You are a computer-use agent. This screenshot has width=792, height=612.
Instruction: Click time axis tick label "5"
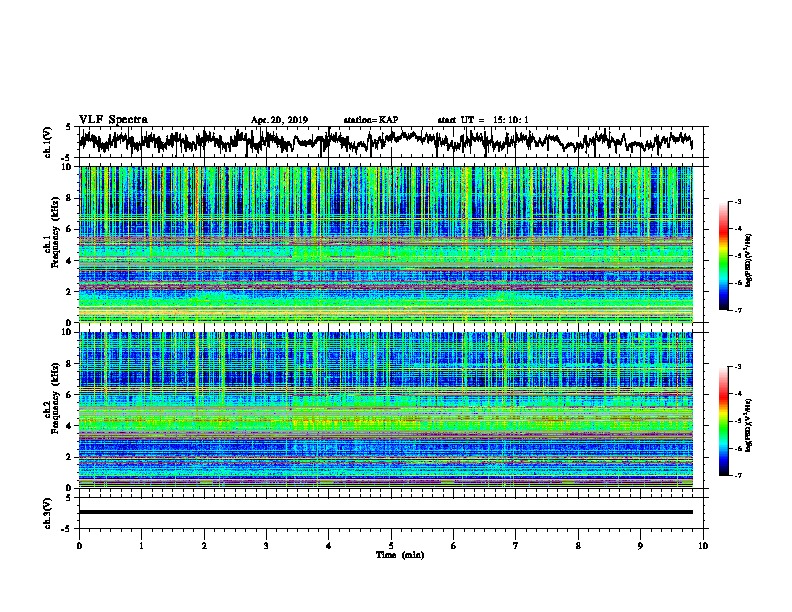391,546
